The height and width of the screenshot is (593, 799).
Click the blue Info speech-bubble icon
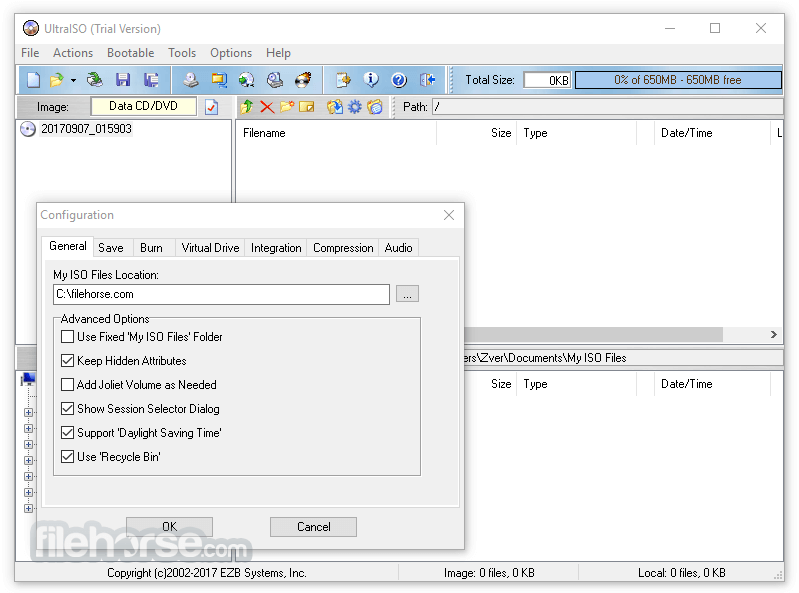click(371, 80)
